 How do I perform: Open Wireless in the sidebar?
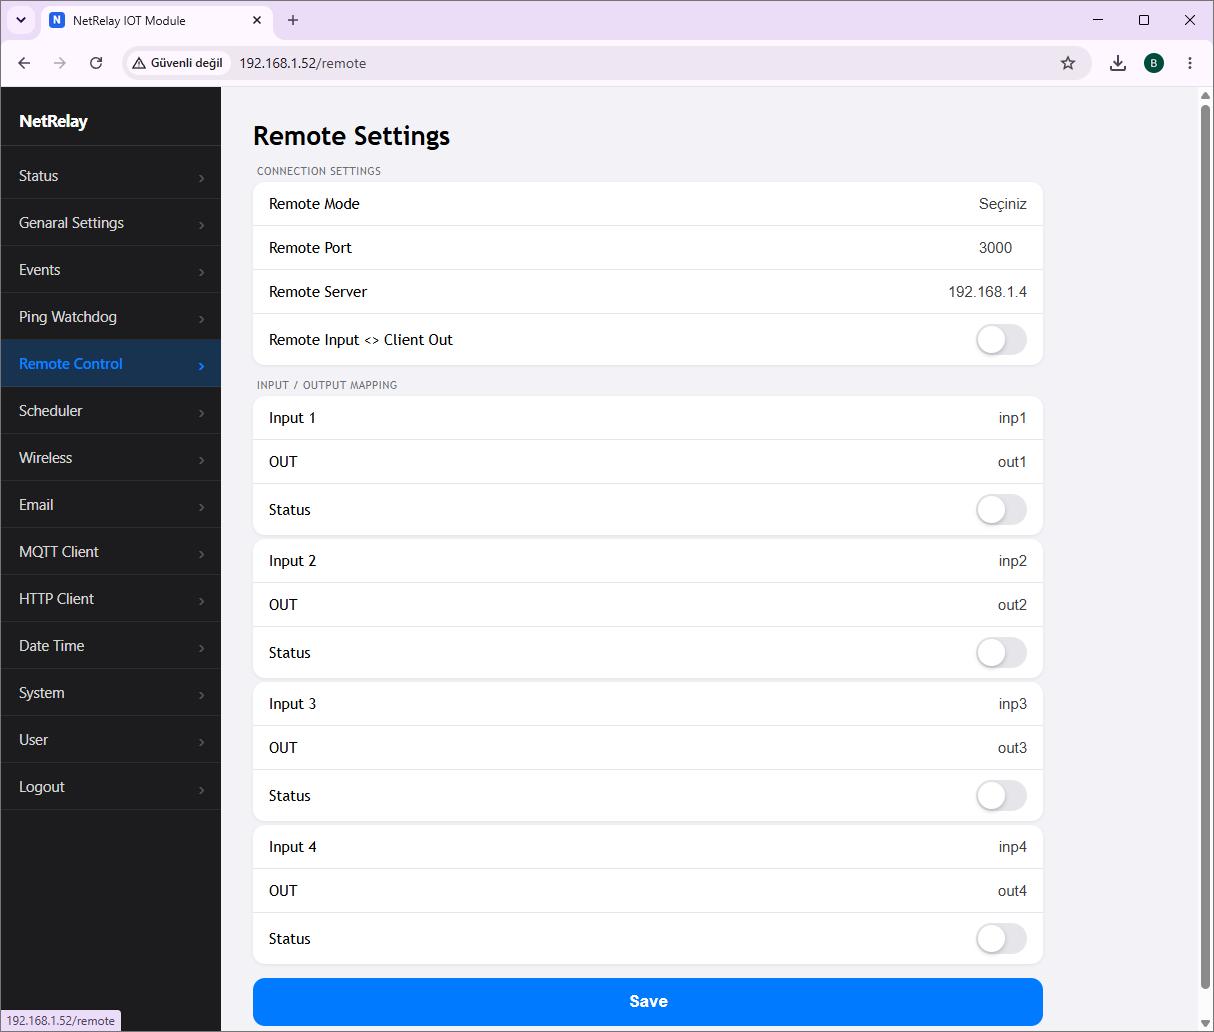pos(111,458)
